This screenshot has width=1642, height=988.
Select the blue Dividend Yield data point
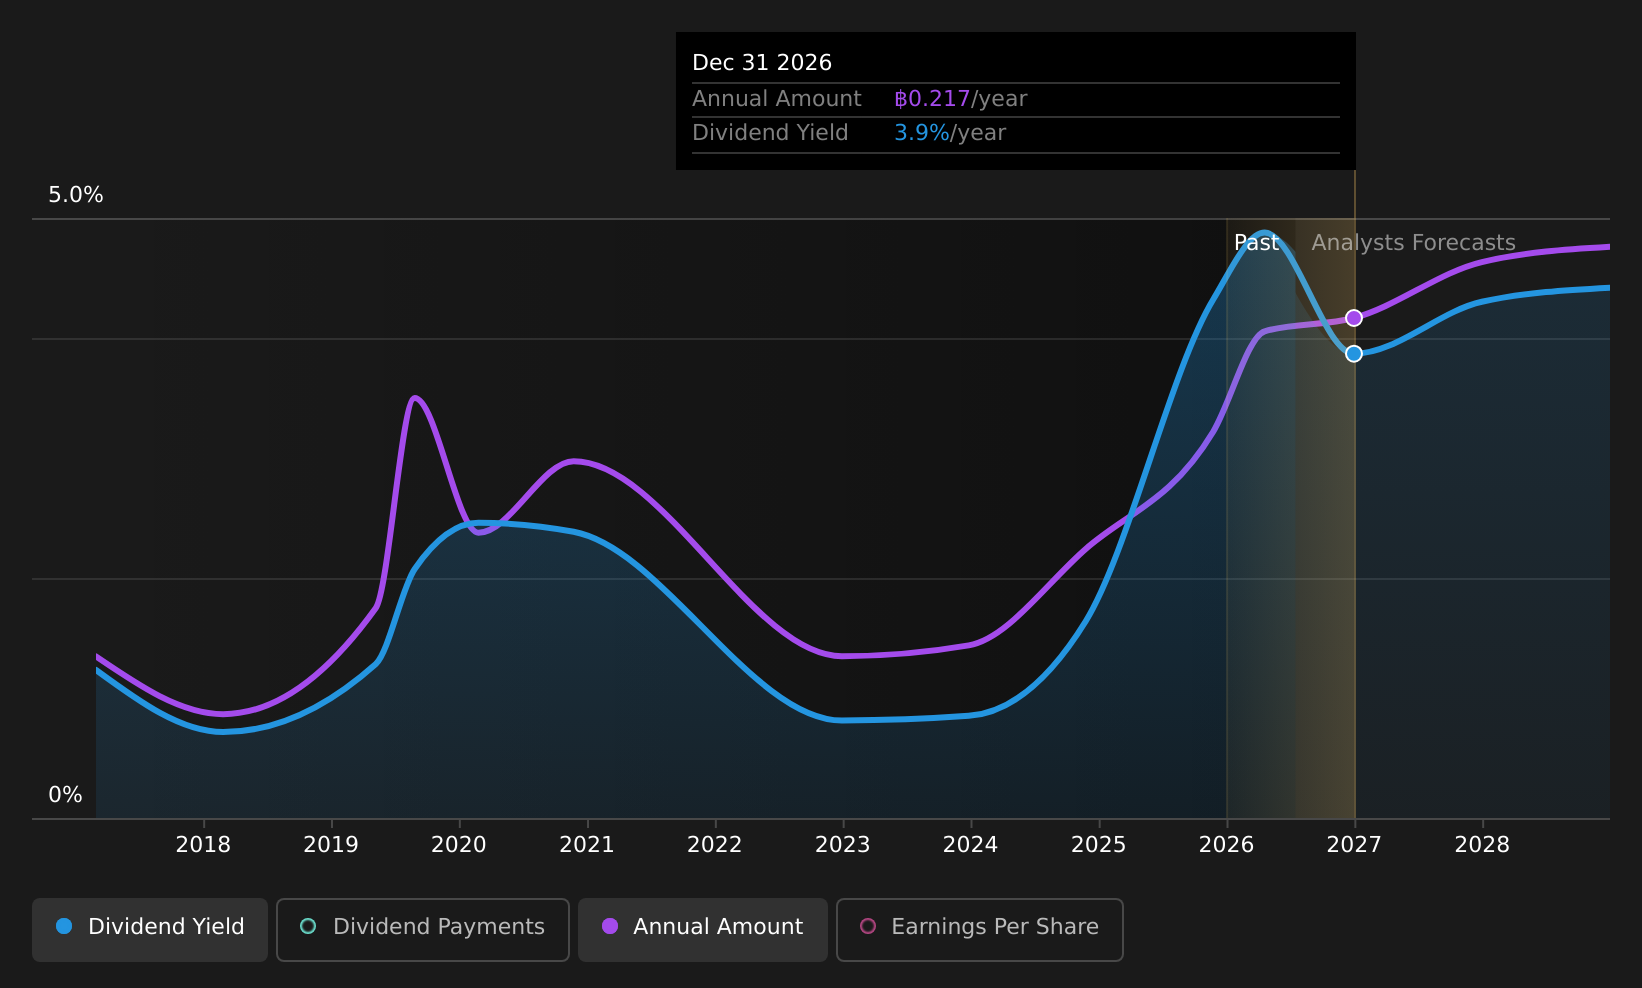1353,353
